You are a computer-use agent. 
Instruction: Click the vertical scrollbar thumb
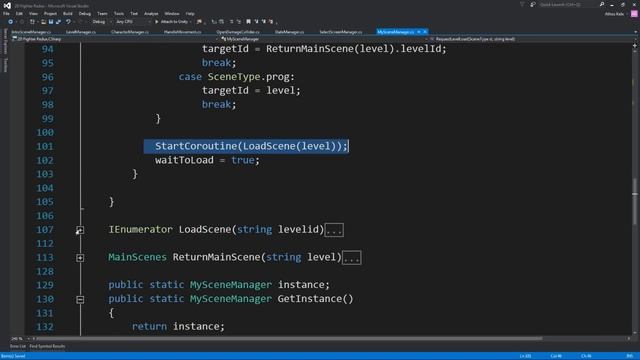[x=635, y=202]
